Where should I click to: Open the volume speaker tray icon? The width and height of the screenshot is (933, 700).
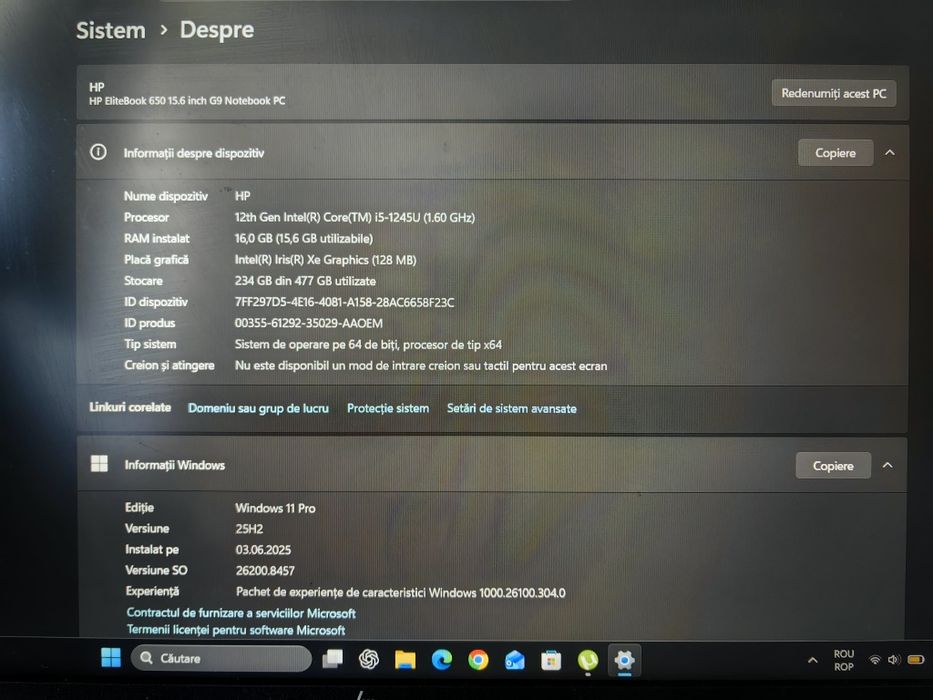(893, 660)
